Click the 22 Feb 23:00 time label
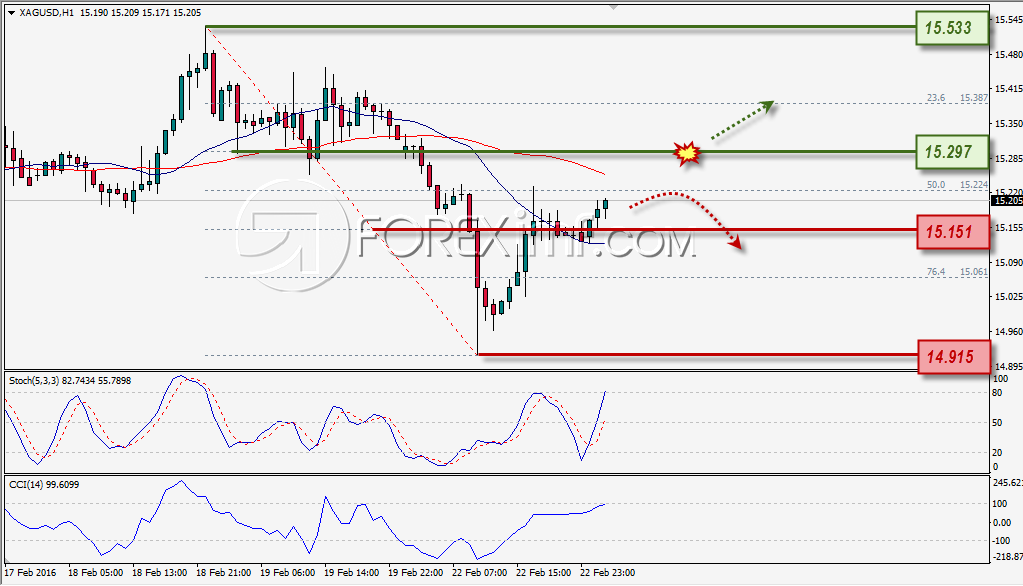 pyautogui.click(x=607, y=573)
